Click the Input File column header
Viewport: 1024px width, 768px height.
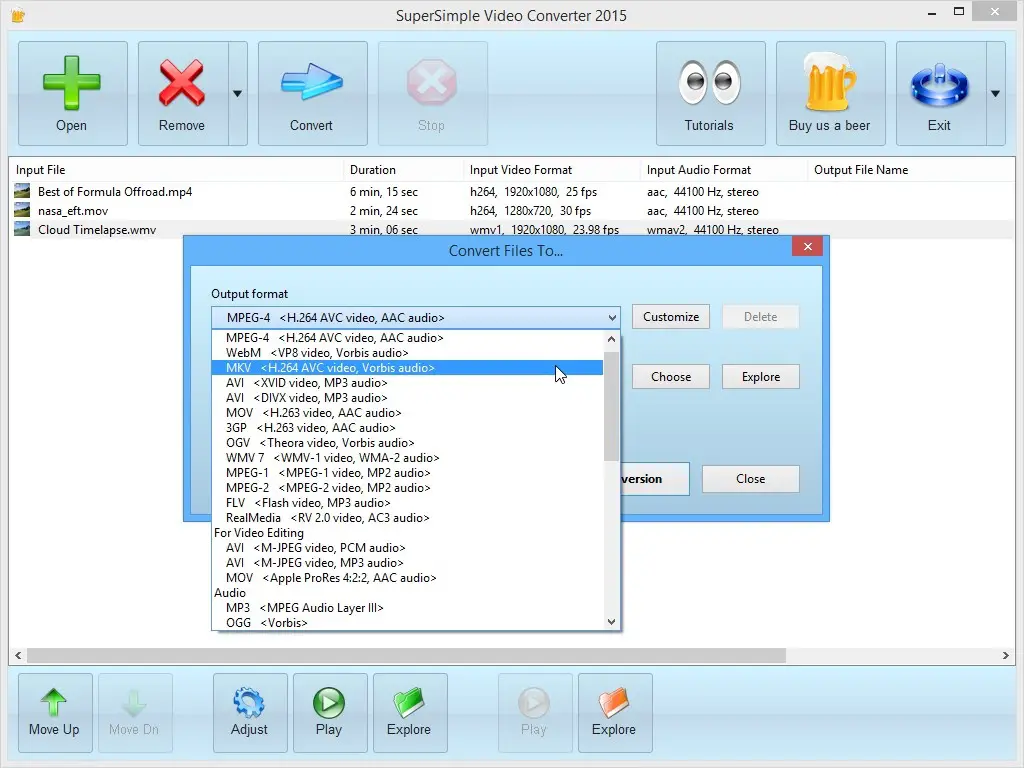176,170
